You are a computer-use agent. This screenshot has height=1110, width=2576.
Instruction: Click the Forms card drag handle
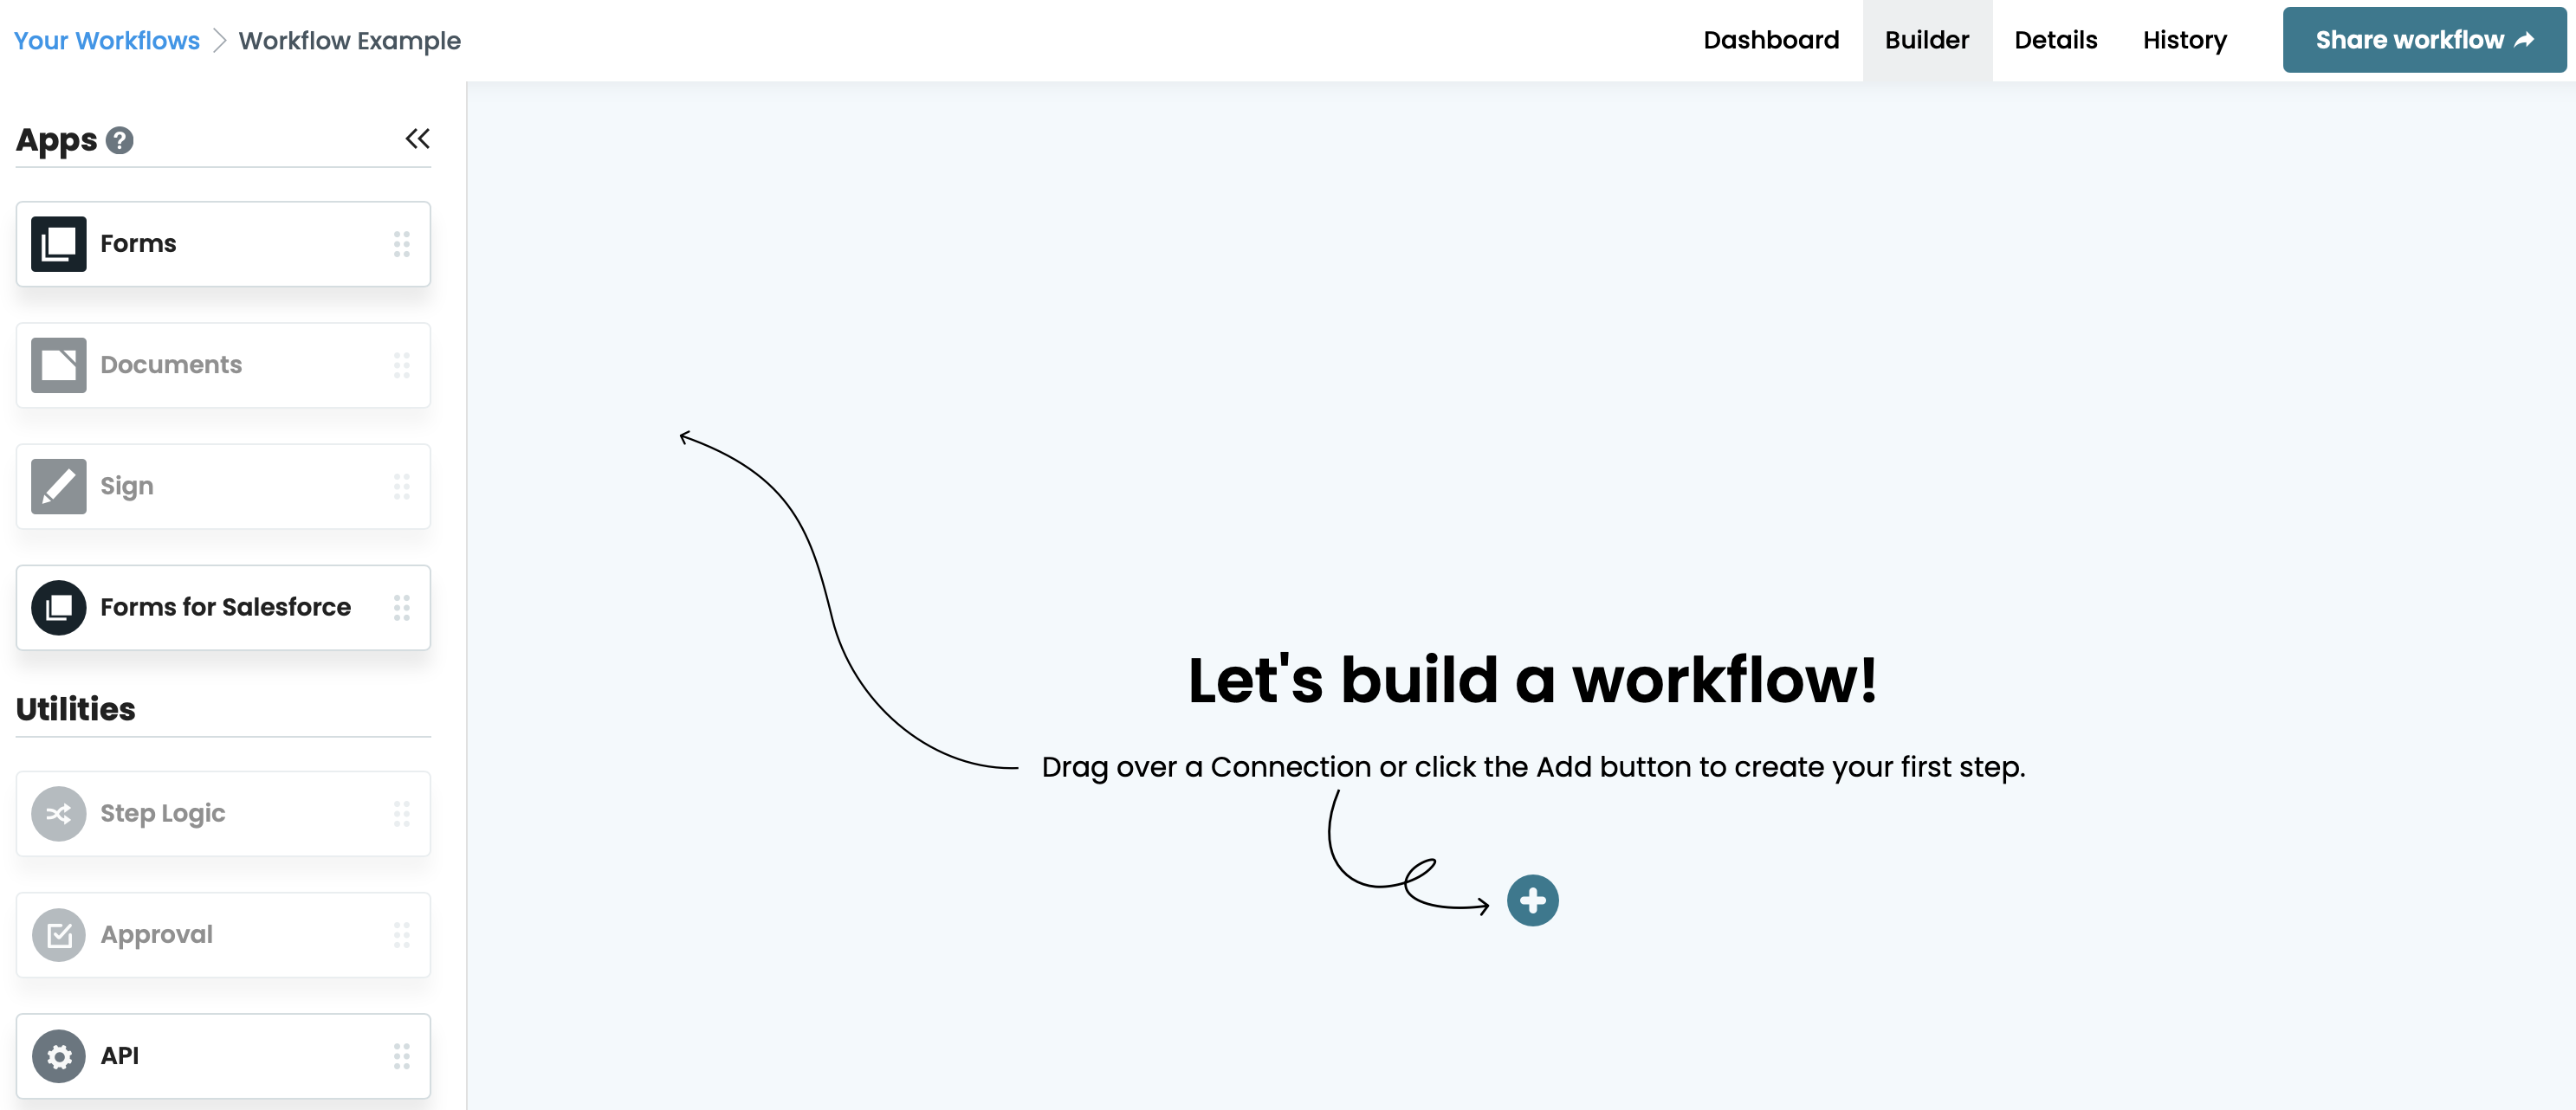tap(401, 244)
